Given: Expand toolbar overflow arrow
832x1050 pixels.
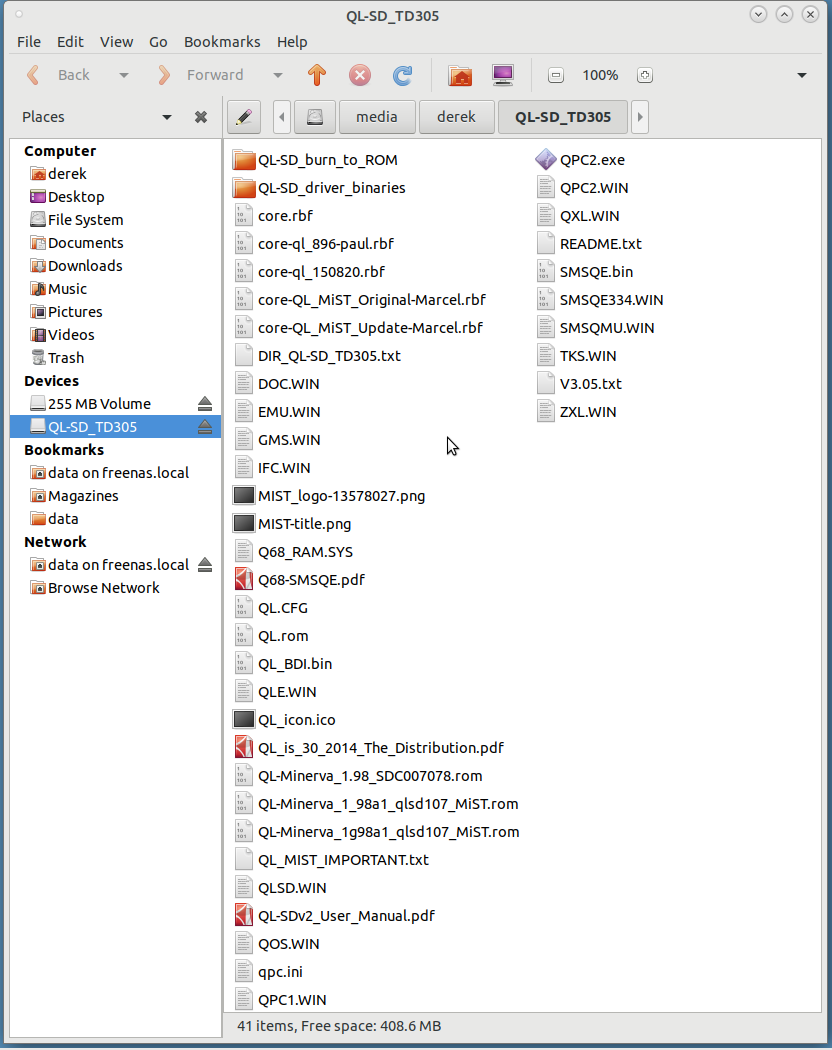Looking at the screenshot, I should tap(801, 76).
